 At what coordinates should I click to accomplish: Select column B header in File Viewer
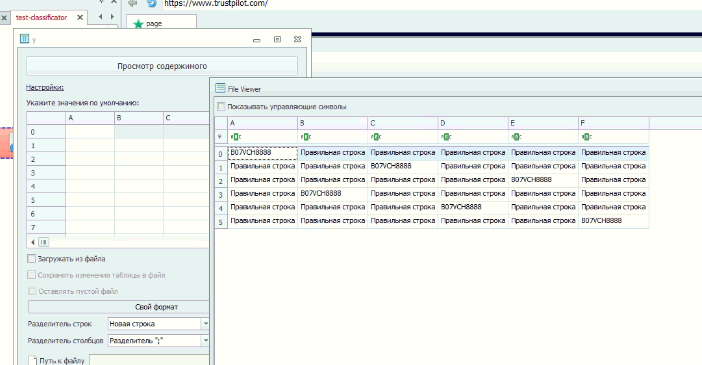coord(333,123)
